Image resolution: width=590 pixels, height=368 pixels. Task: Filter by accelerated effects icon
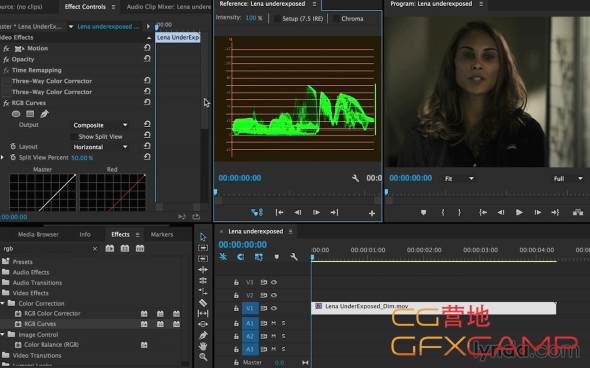click(109, 248)
